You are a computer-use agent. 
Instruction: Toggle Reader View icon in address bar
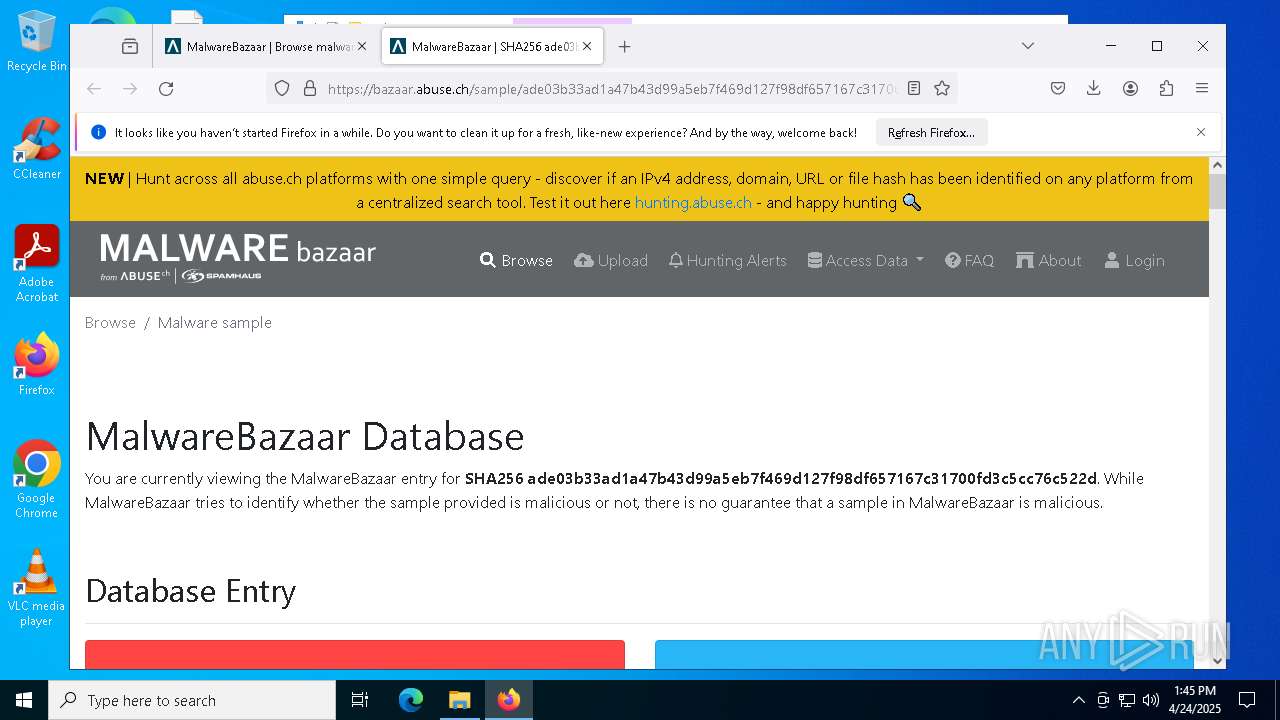point(914,89)
